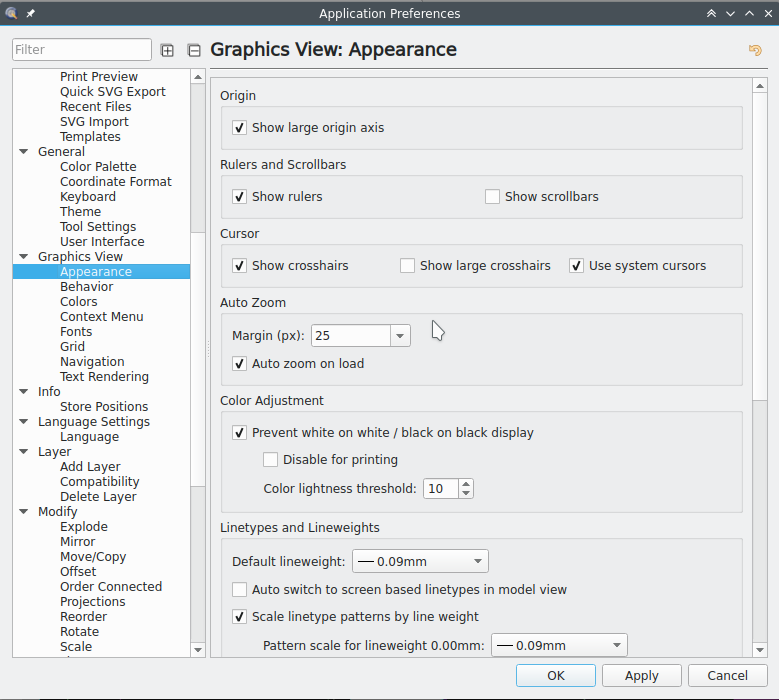This screenshot has width=779, height=700.
Task: Open the Default lineweight dropdown
Action: tap(478, 562)
